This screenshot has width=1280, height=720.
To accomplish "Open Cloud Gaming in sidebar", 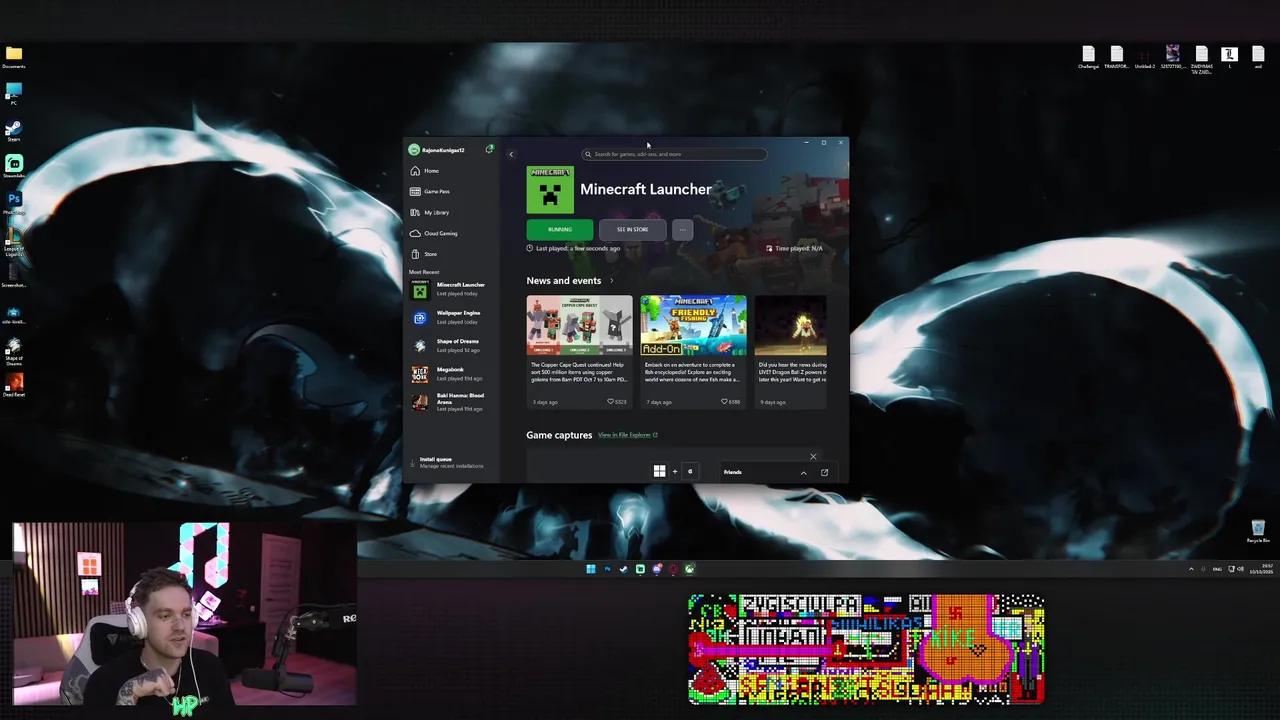I will tap(450, 233).
